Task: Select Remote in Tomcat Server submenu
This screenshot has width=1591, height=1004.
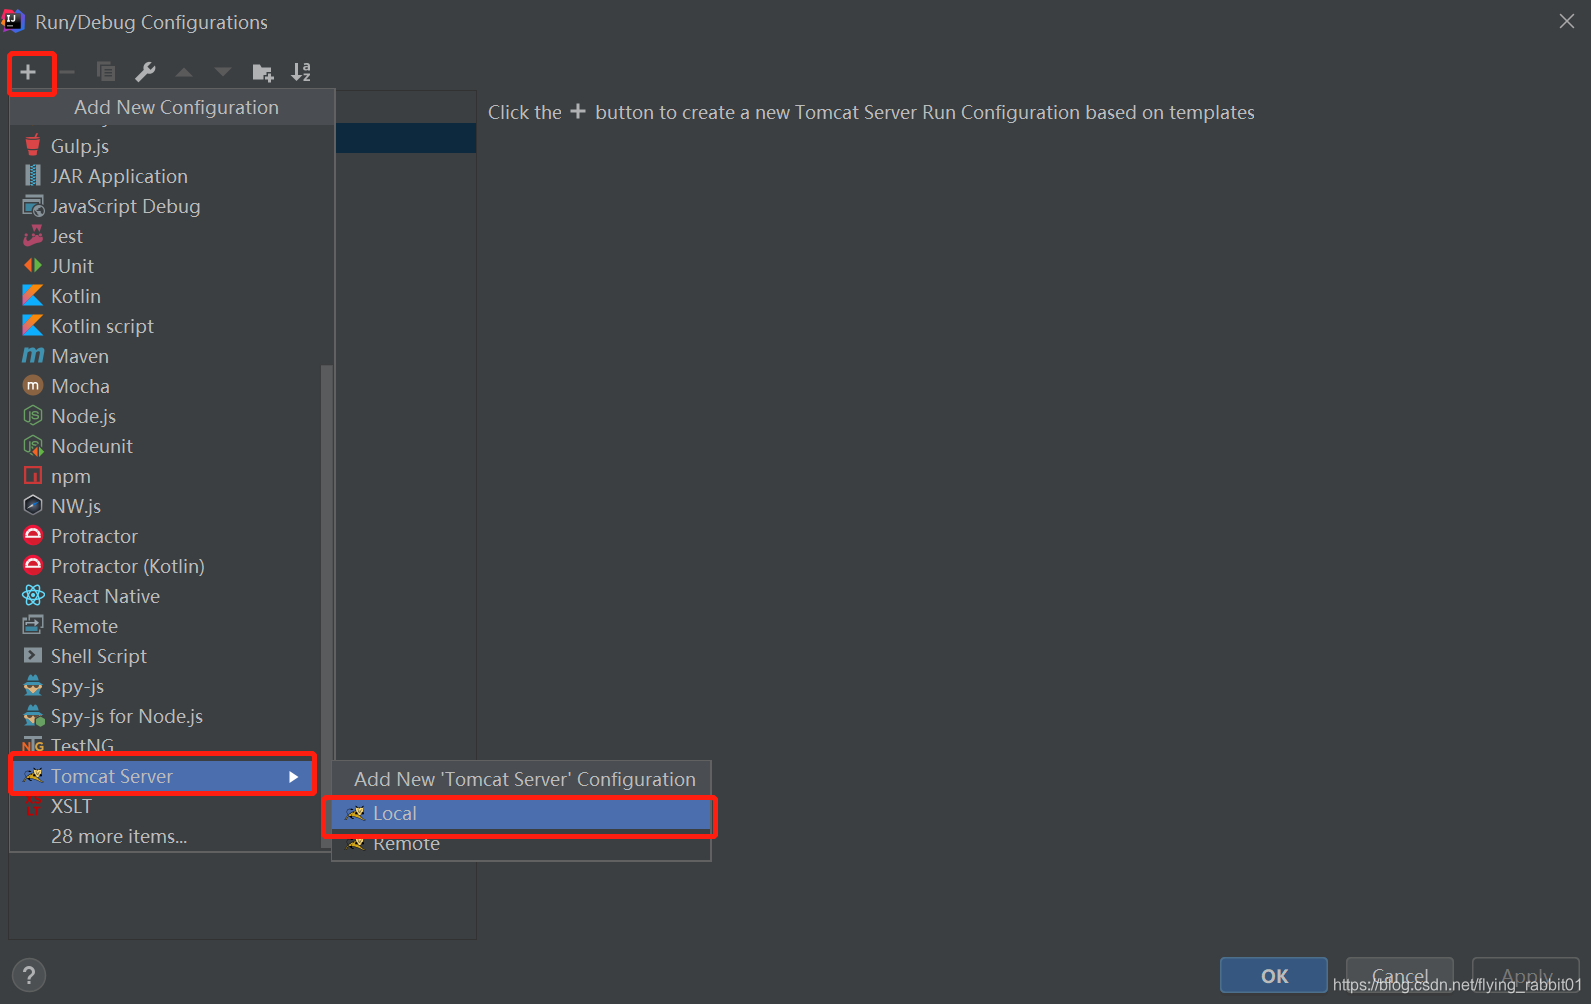Action: pyautogui.click(x=521, y=844)
